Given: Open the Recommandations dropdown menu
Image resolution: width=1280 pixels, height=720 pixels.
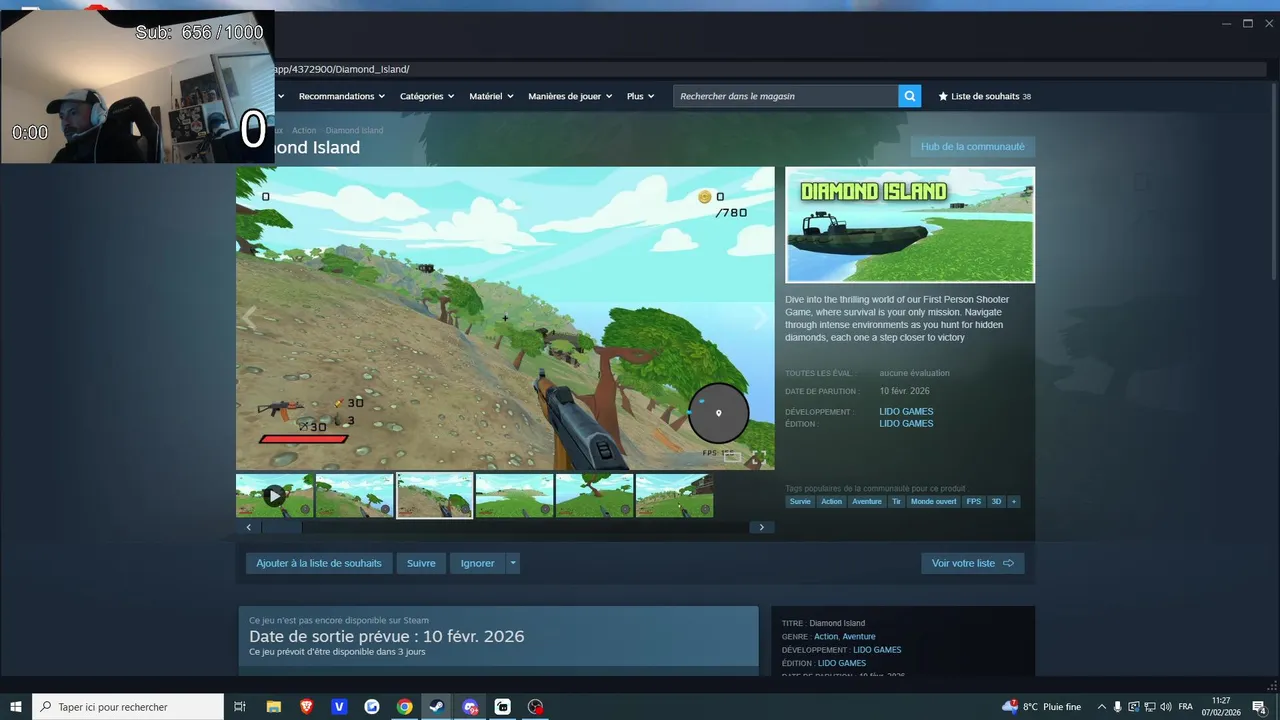Looking at the screenshot, I should coord(342,96).
